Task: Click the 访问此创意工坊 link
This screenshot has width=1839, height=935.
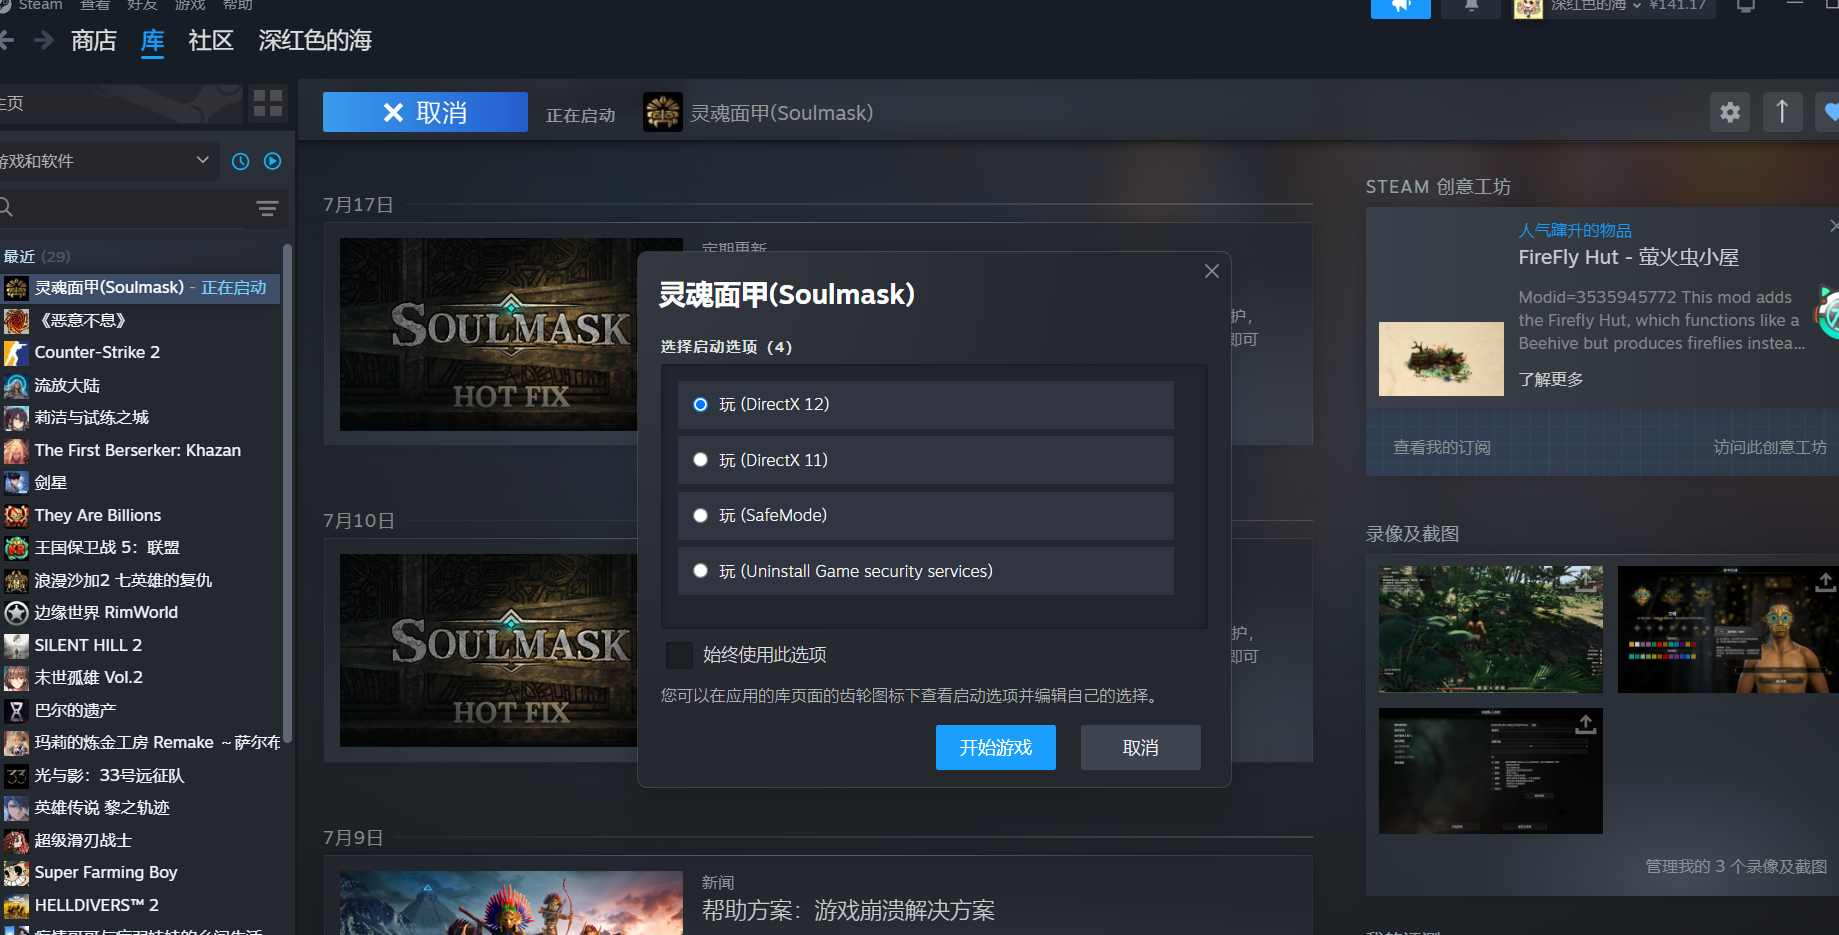Action: pos(1770,448)
